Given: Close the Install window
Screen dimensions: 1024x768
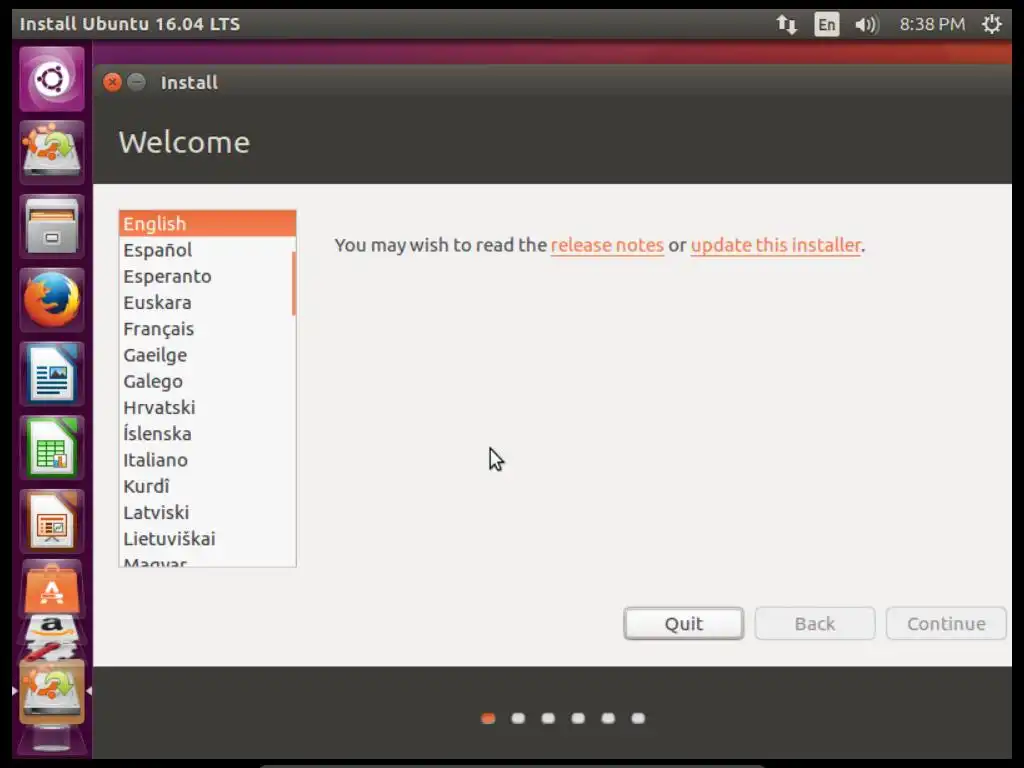Looking at the screenshot, I should pos(112,82).
